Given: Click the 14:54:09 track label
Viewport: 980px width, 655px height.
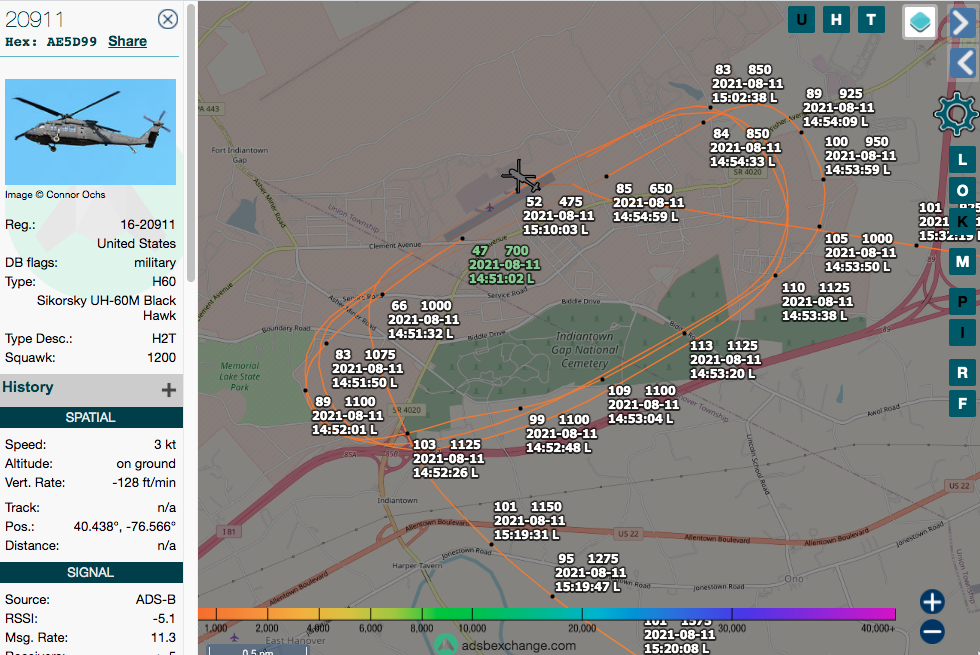Looking at the screenshot, I should [x=838, y=108].
